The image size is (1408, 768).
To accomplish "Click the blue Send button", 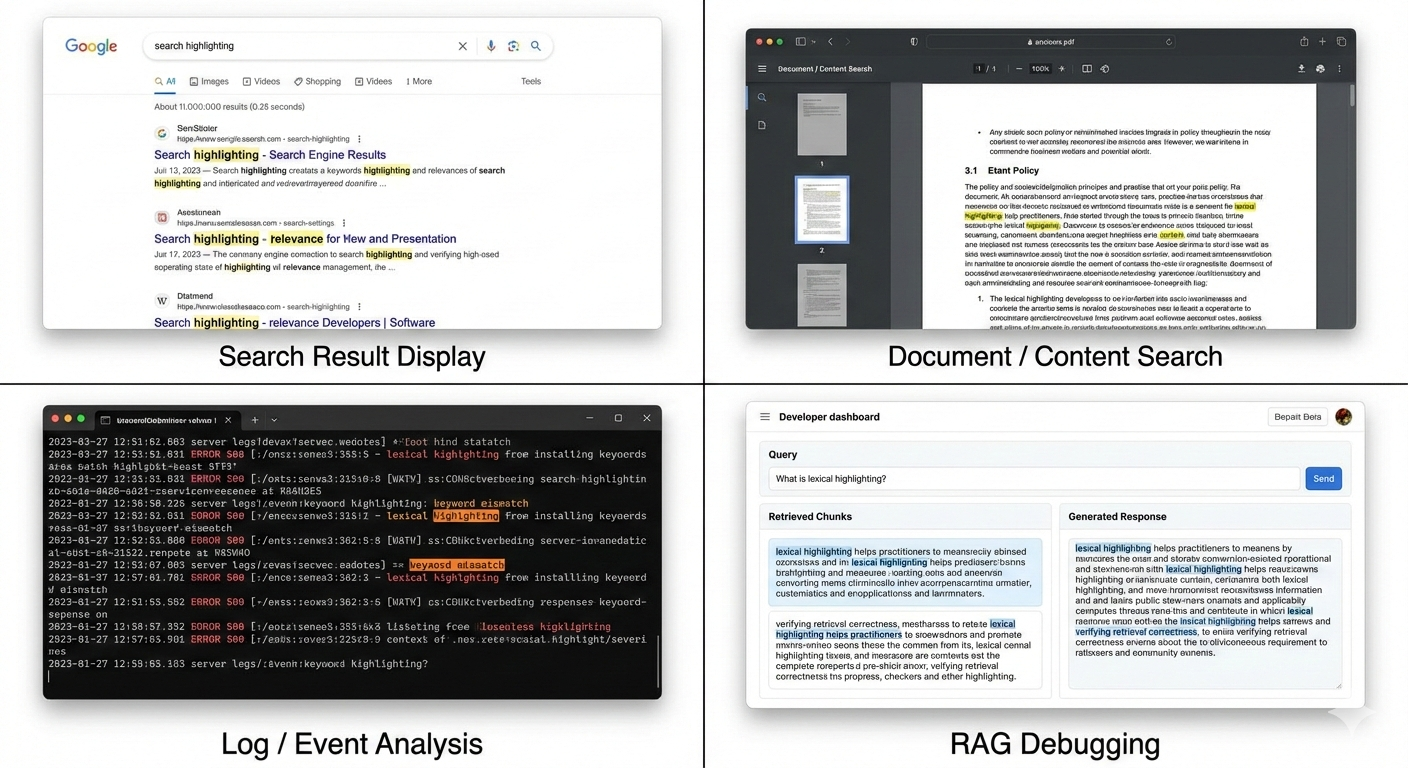I will click(x=1323, y=479).
